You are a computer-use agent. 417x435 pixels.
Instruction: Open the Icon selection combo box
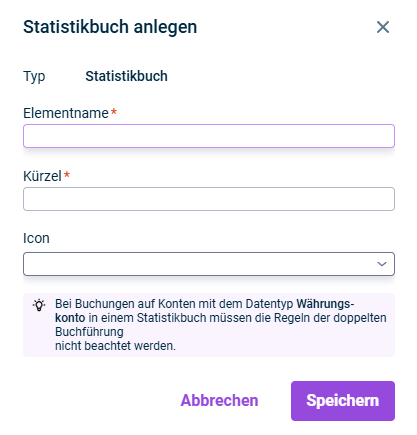coord(209,264)
